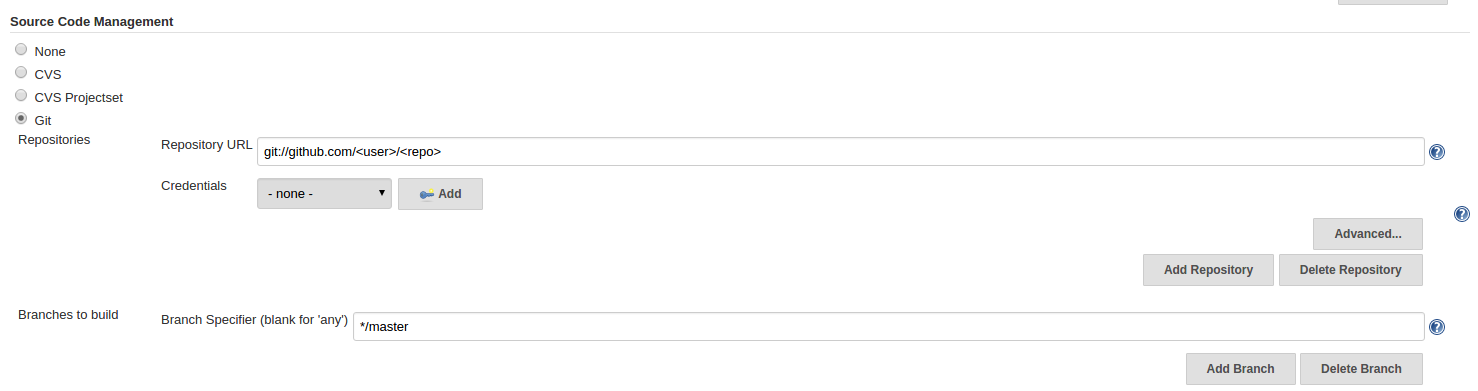This screenshot has width=1478, height=391.
Task: Click the Credentials label text
Action: [194, 186]
